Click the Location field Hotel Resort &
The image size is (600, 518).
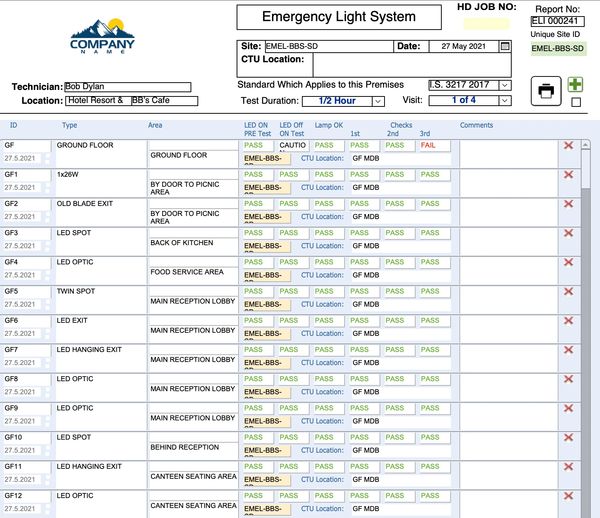click(98, 101)
